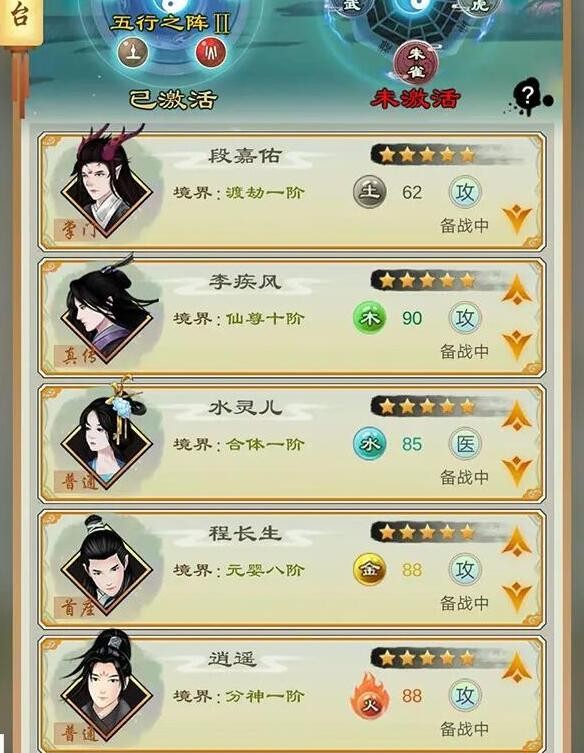The width and height of the screenshot is (584, 753).
Task: Toggle 备战中 status for 段嘉佑
Action: 464,226
